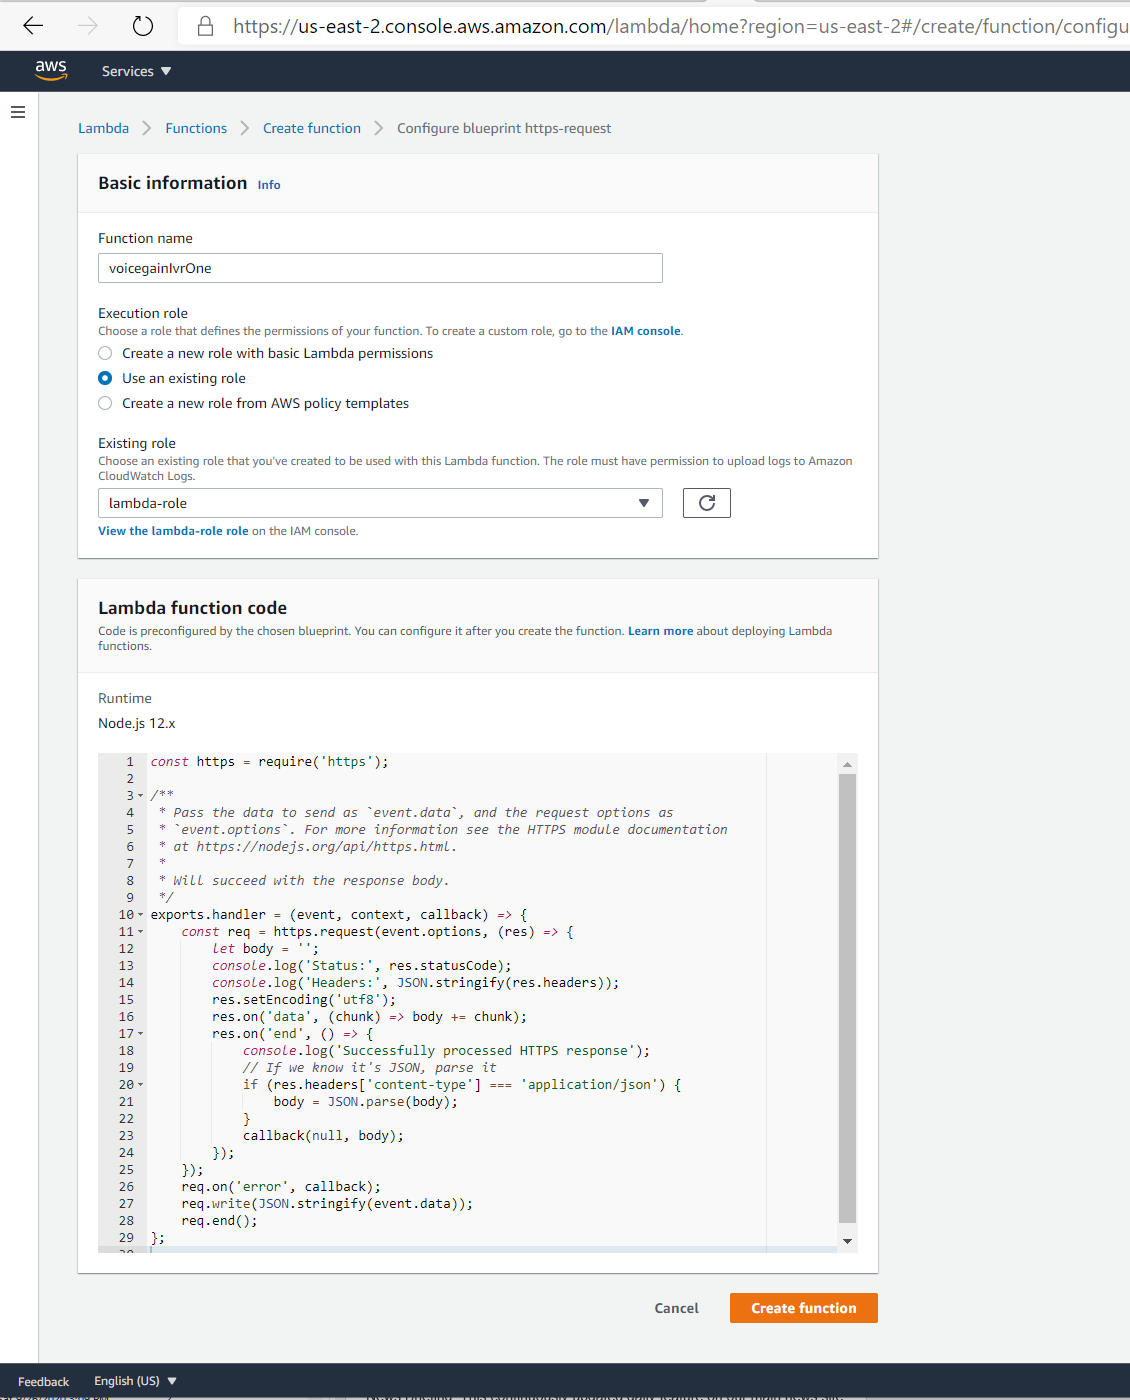Click the 'Runtime' label
1130x1400 pixels.
pyautogui.click(x=125, y=698)
